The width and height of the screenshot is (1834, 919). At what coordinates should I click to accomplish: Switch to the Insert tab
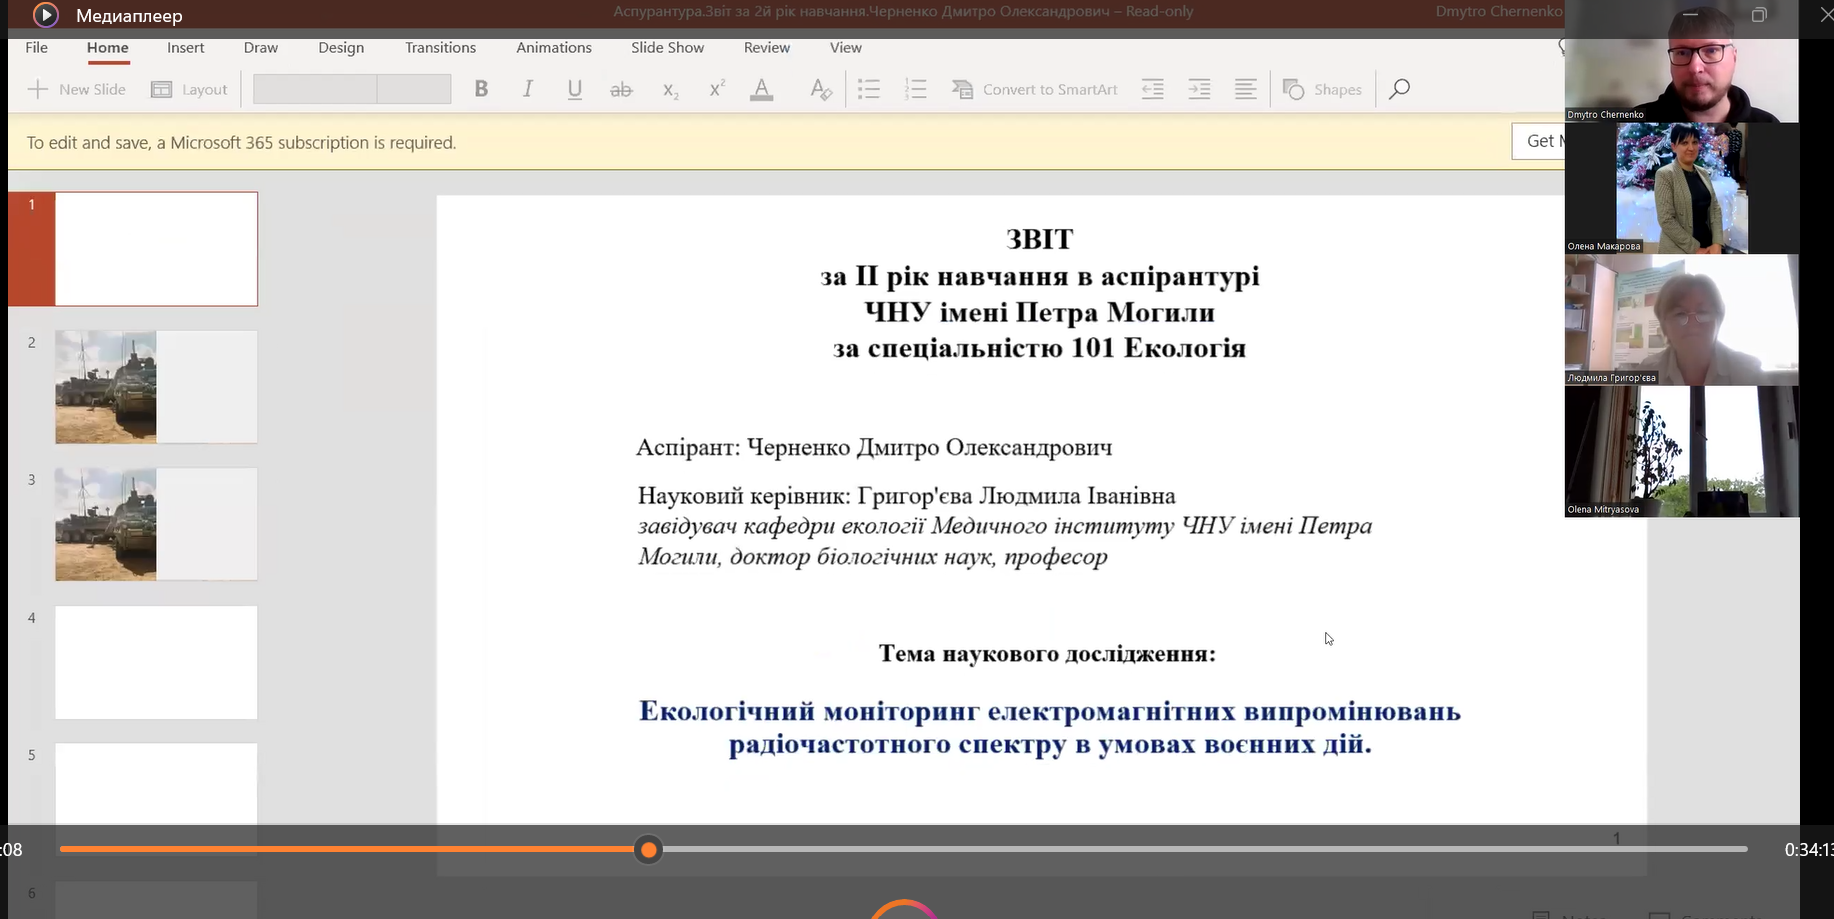pyautogui.click(x=185, y=47)
